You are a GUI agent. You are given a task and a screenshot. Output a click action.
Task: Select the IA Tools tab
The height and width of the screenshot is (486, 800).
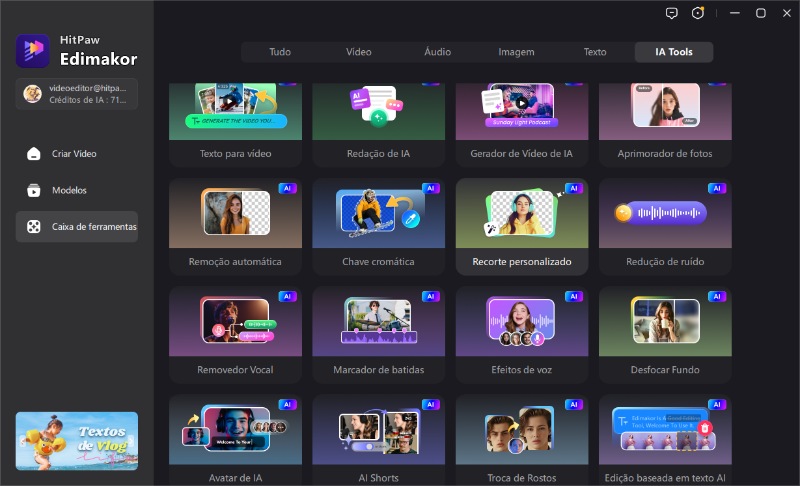673,52
